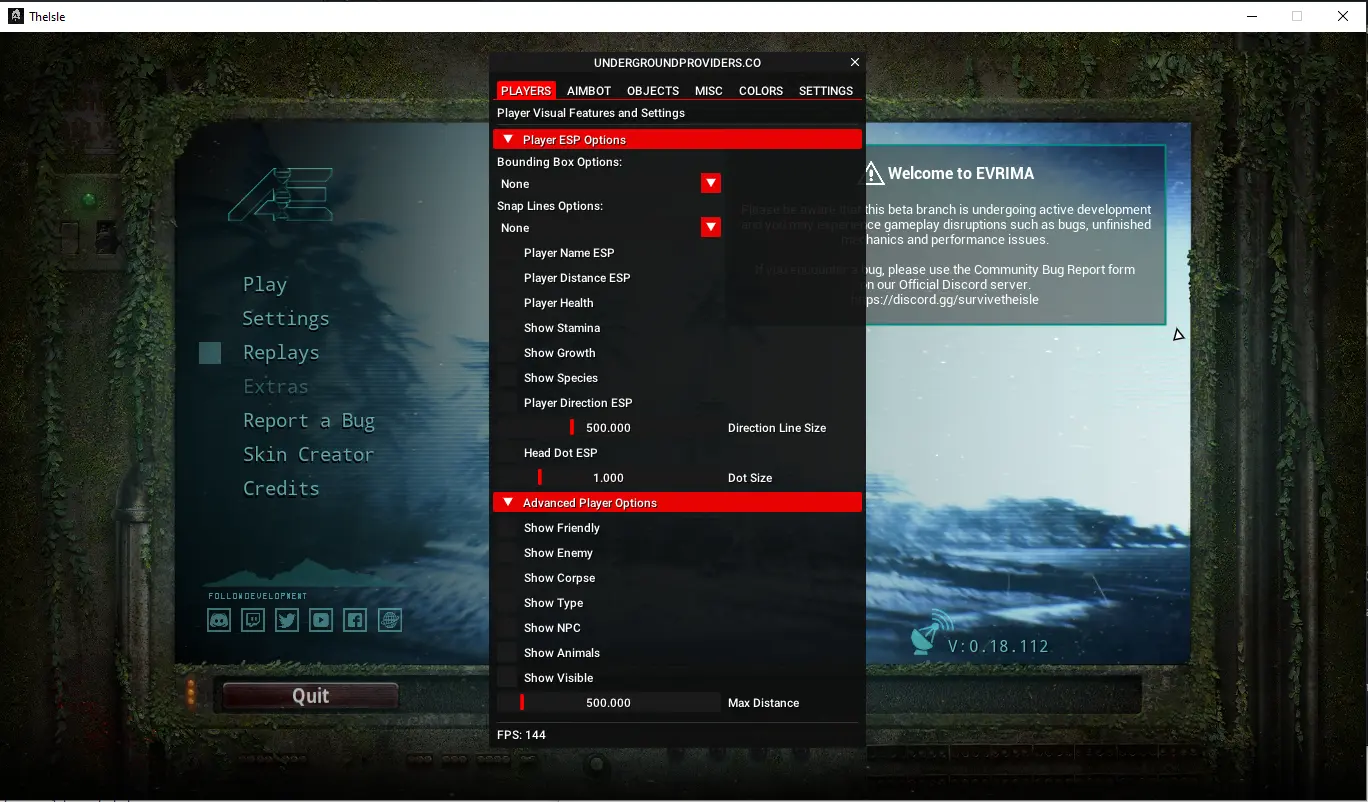This screenshot has height=802, width=1368.
Task: Toggle Show Stamina checkbox
Action: point(508,328)
